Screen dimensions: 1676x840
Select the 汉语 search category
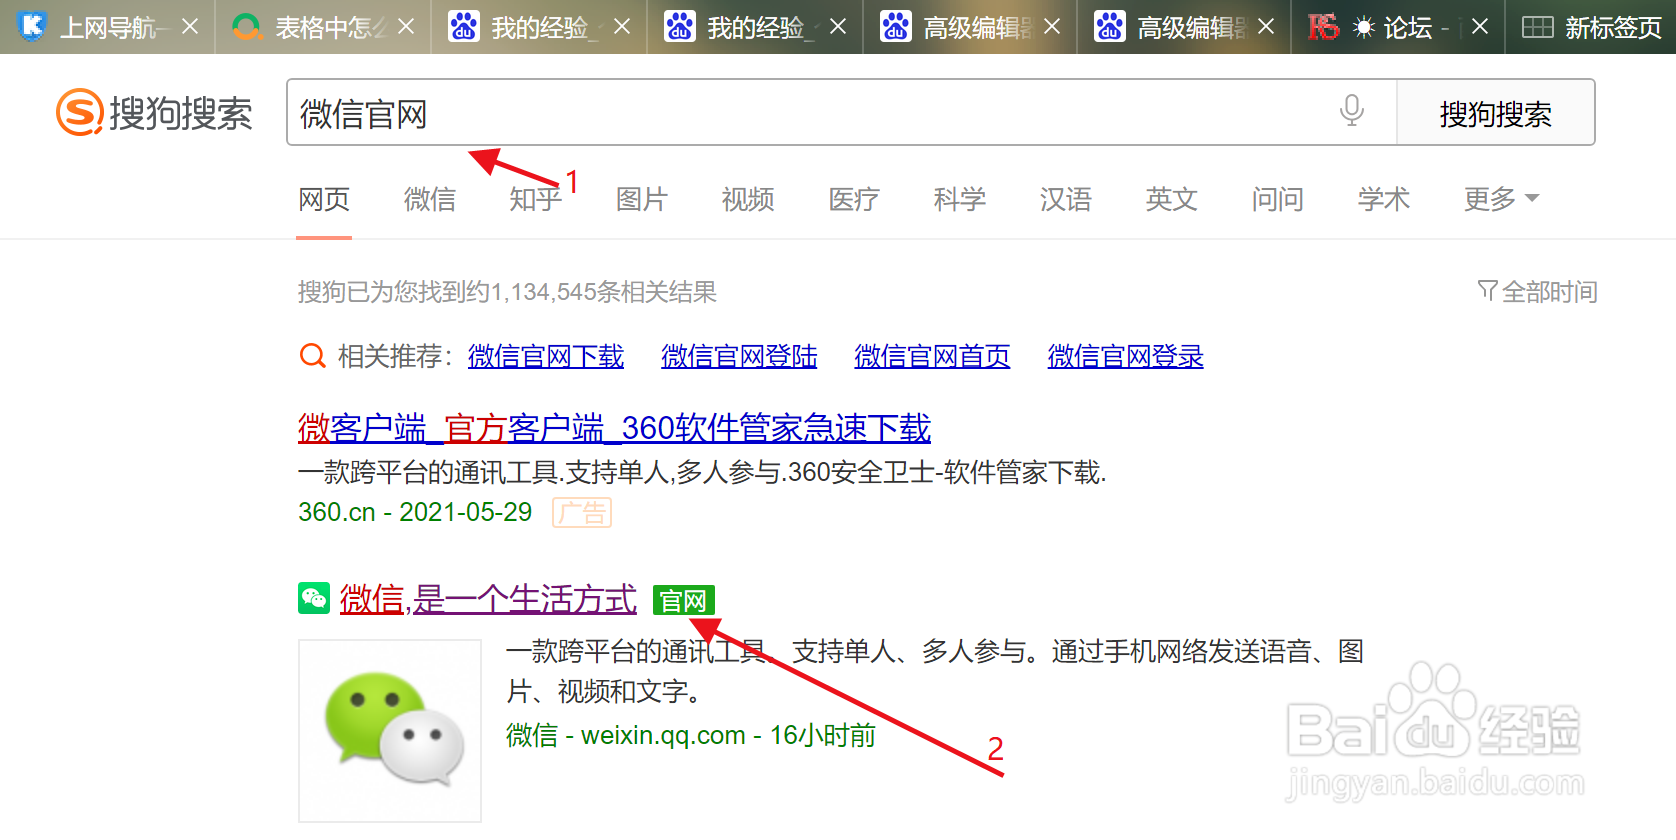1066,199
